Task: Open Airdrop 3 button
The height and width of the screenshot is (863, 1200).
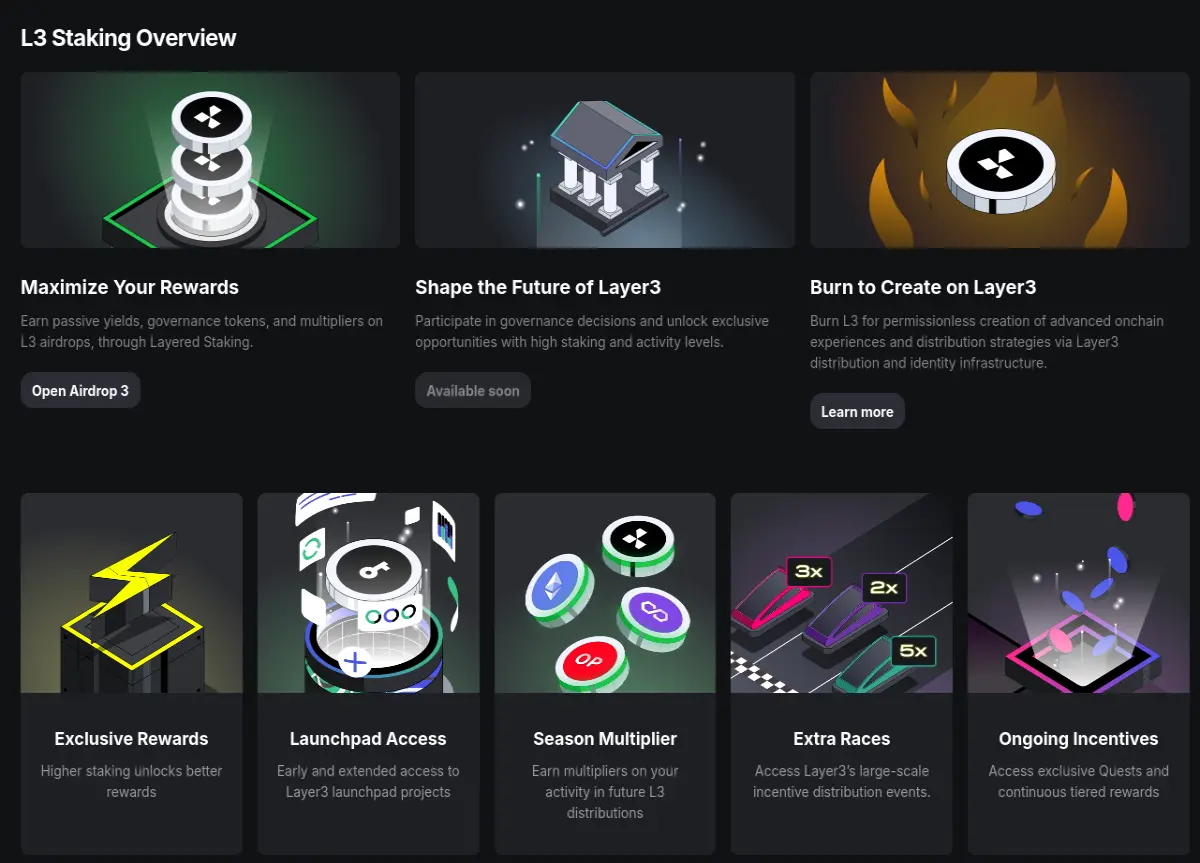Action: pos(80,390)
